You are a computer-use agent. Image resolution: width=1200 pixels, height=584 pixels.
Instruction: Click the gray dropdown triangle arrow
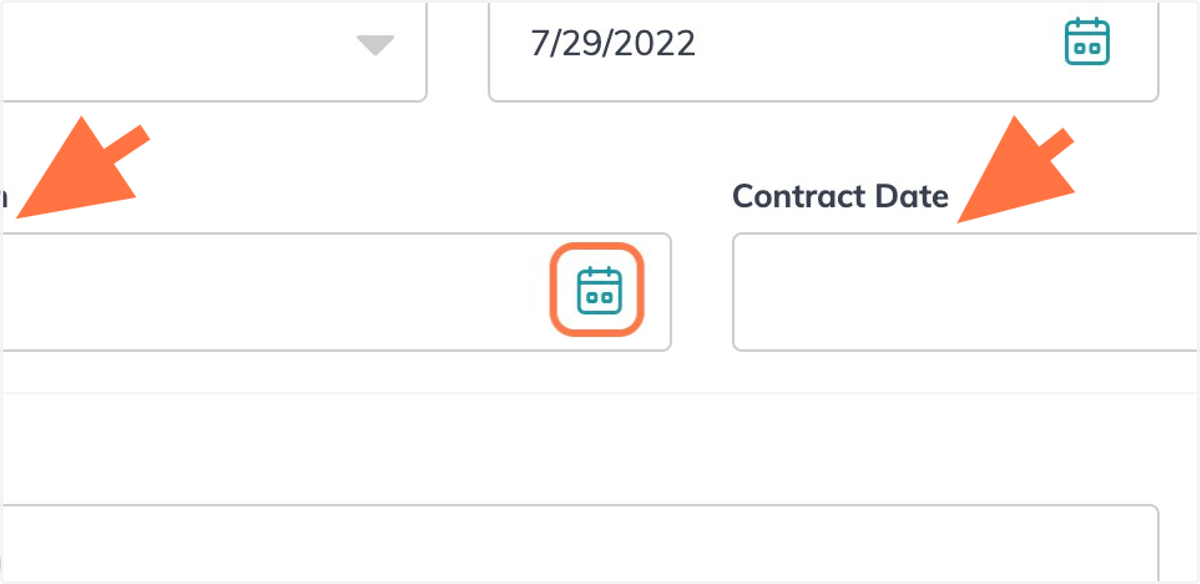(x=375, y=45)
